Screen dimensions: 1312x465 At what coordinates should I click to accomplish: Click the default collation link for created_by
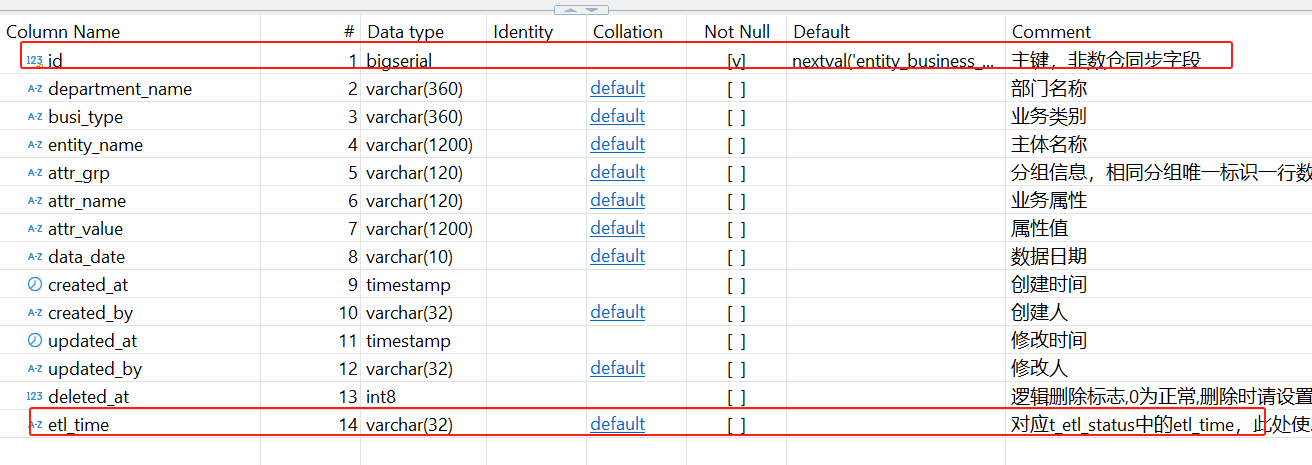(617, 312)
